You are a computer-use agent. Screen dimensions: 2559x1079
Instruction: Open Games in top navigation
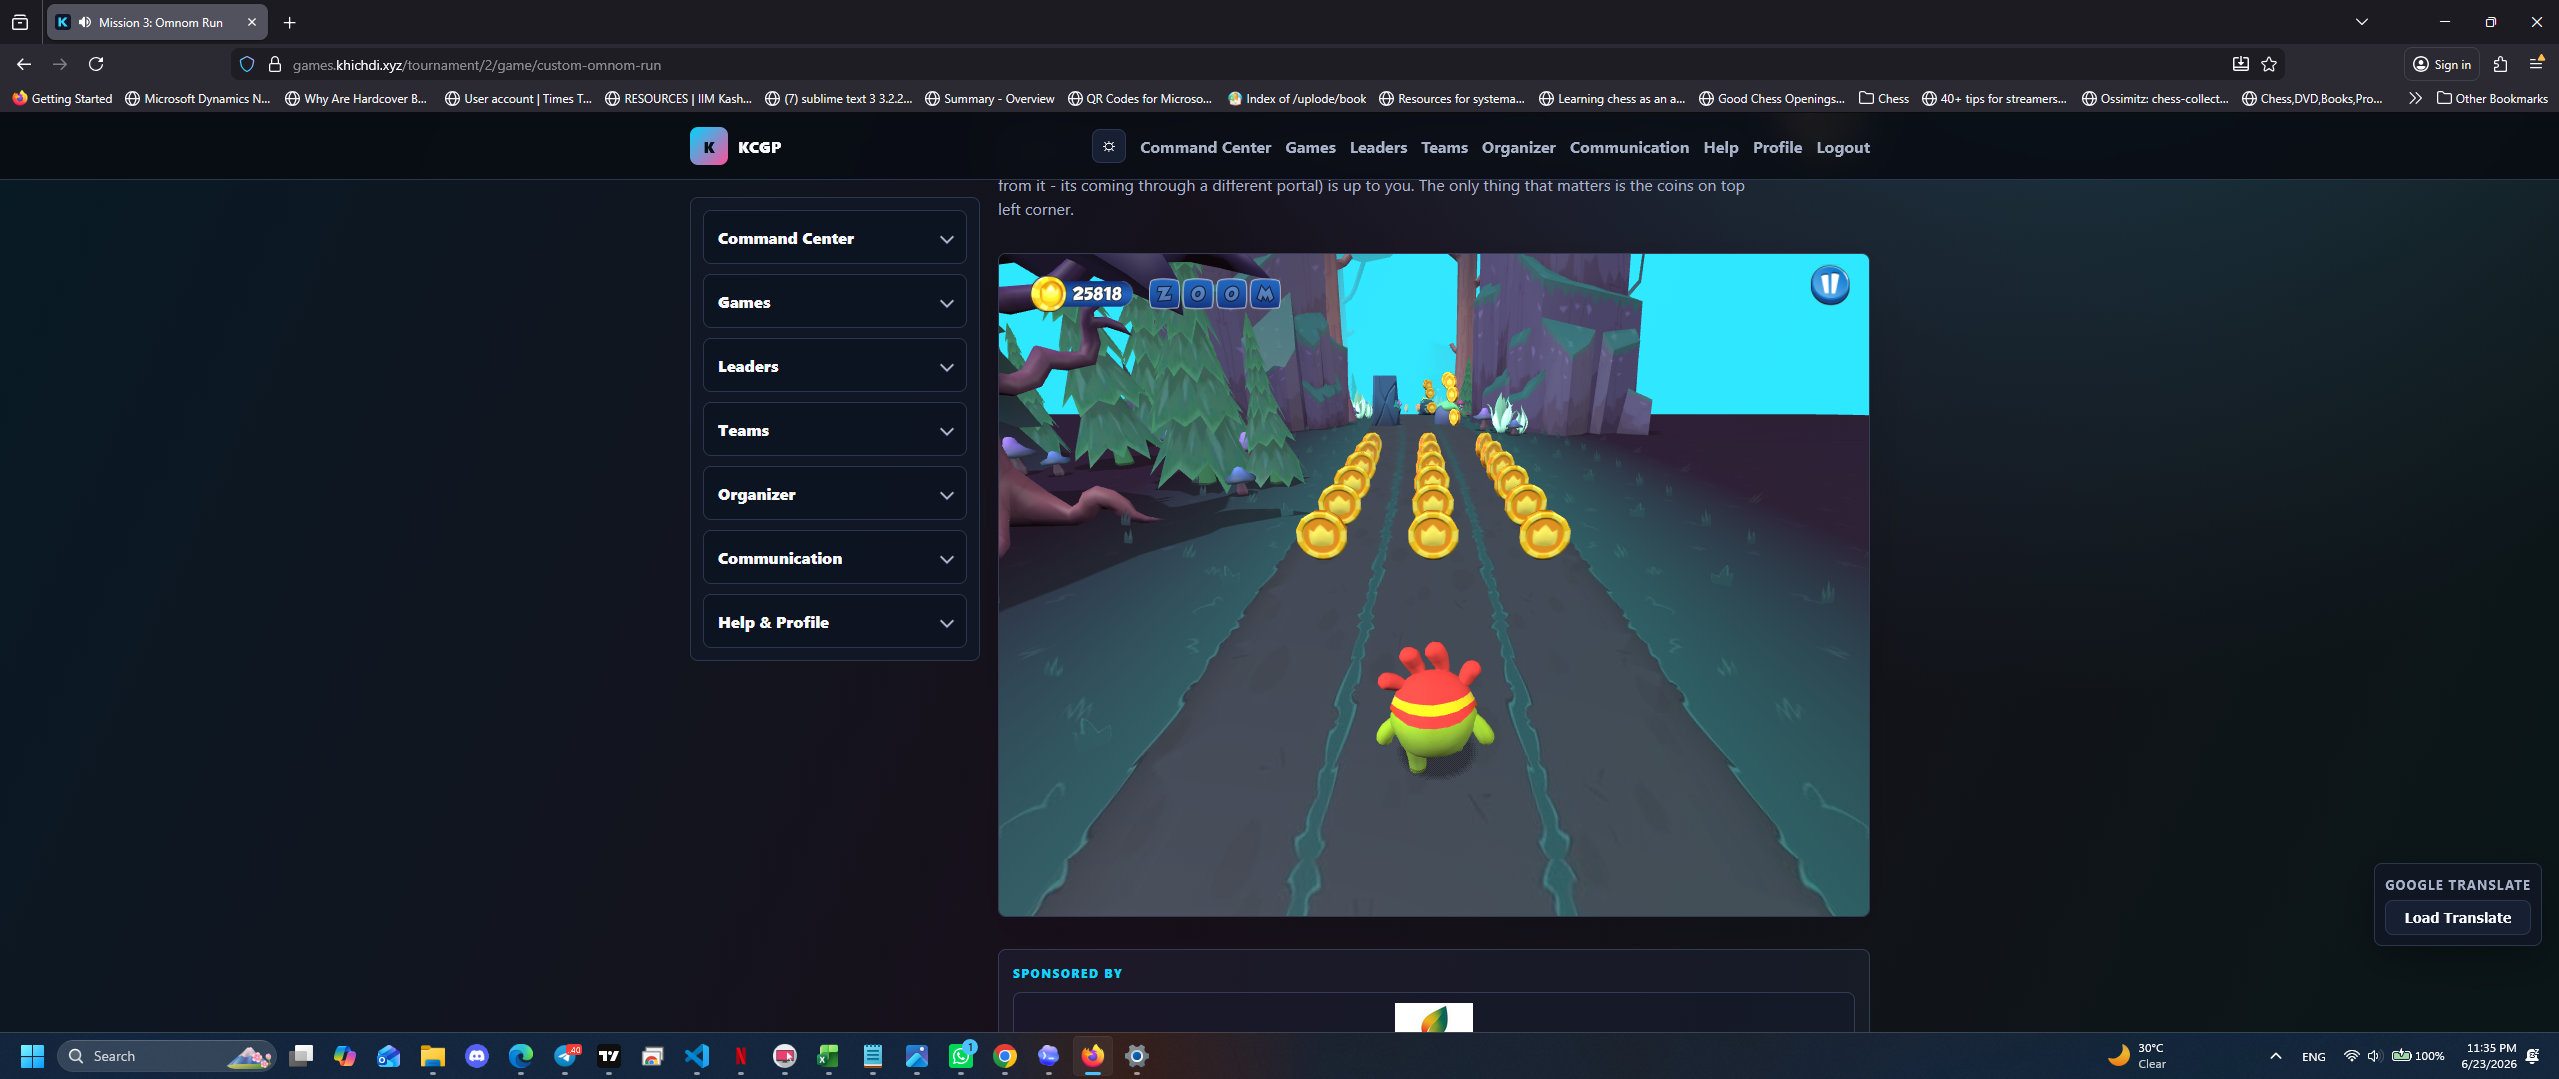[x=1310, y=147]
